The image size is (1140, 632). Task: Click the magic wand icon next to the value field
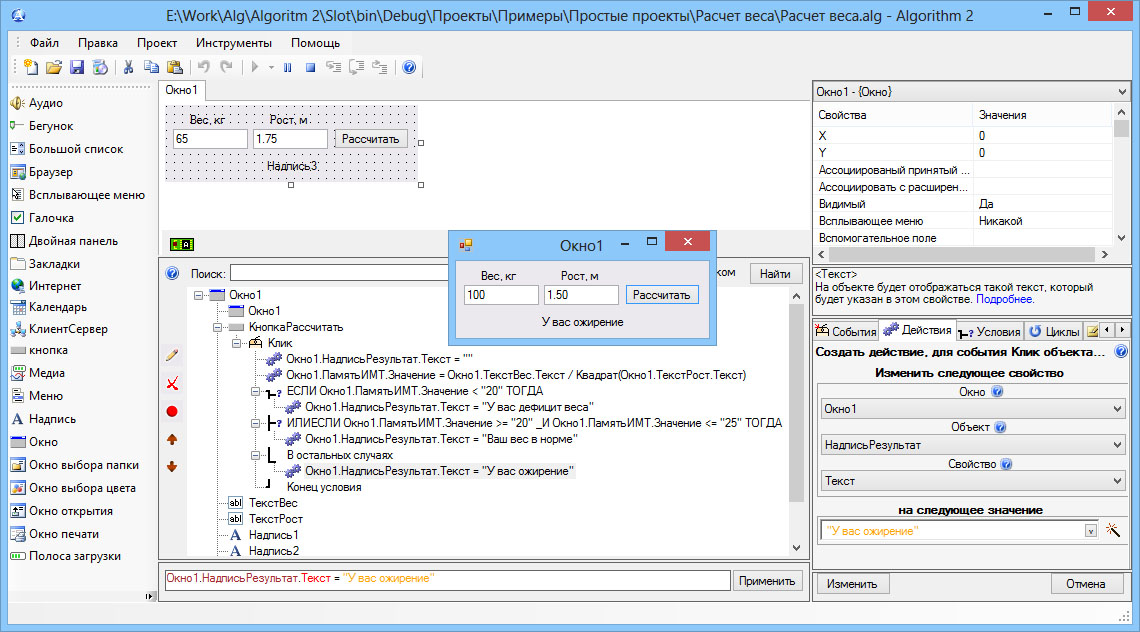coord(1112,530)
